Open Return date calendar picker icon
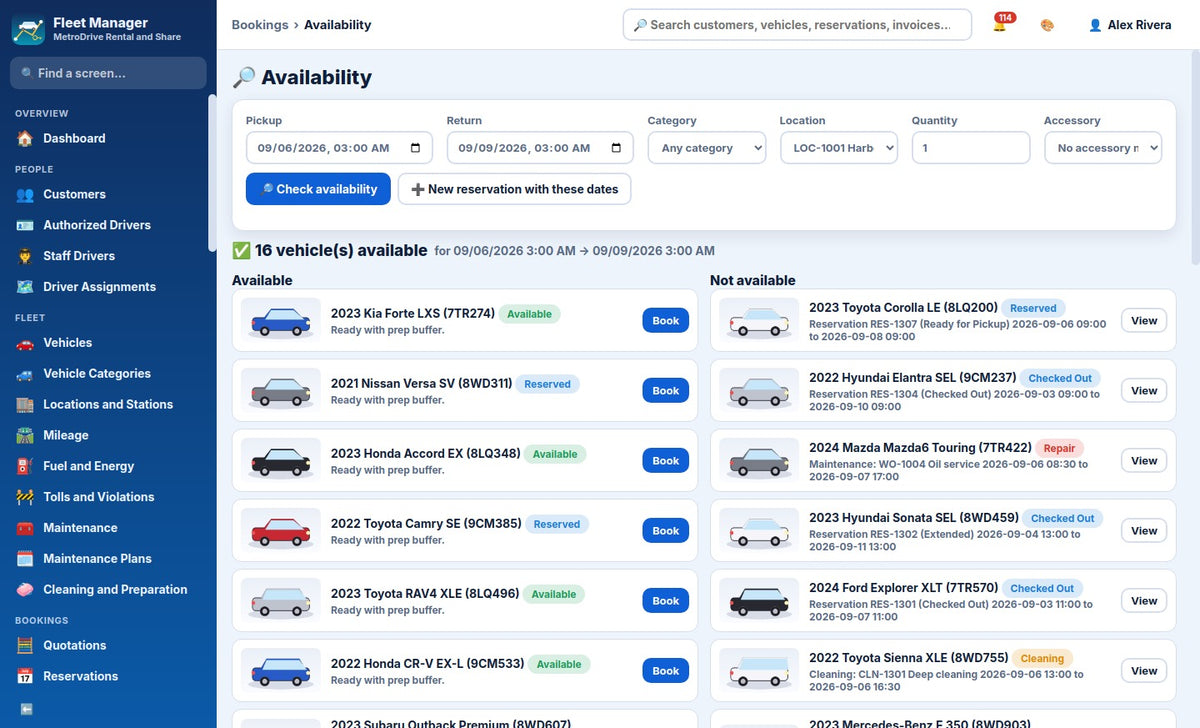 [616, 148]
